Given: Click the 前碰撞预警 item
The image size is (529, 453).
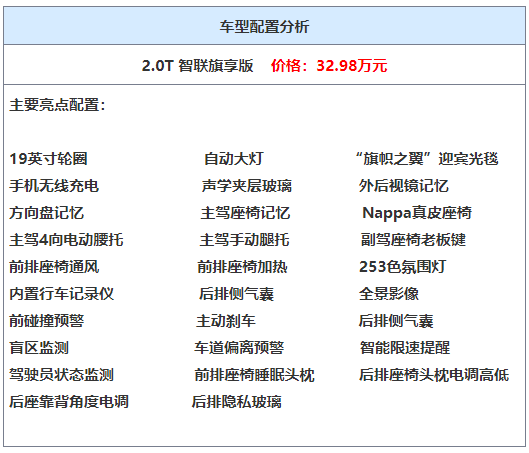Looking at the screenshot, I should coord(47,321).
